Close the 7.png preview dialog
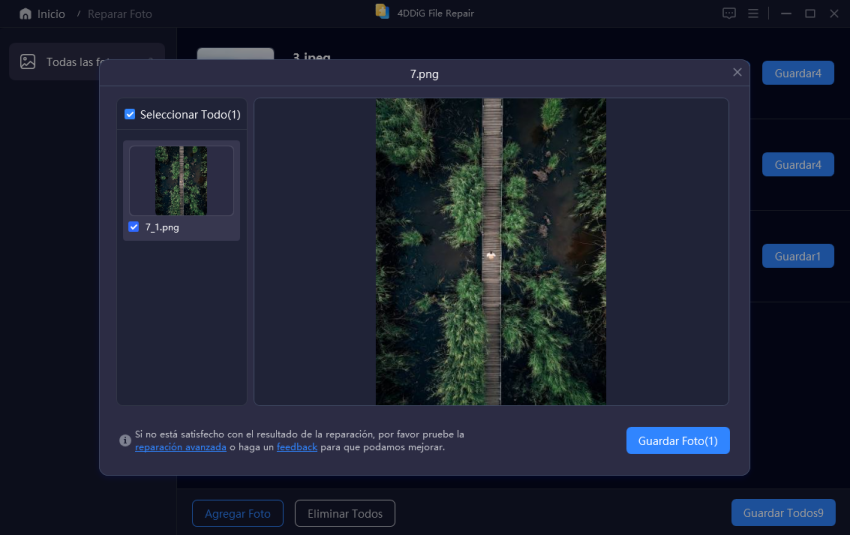 [x=737, y=72]
